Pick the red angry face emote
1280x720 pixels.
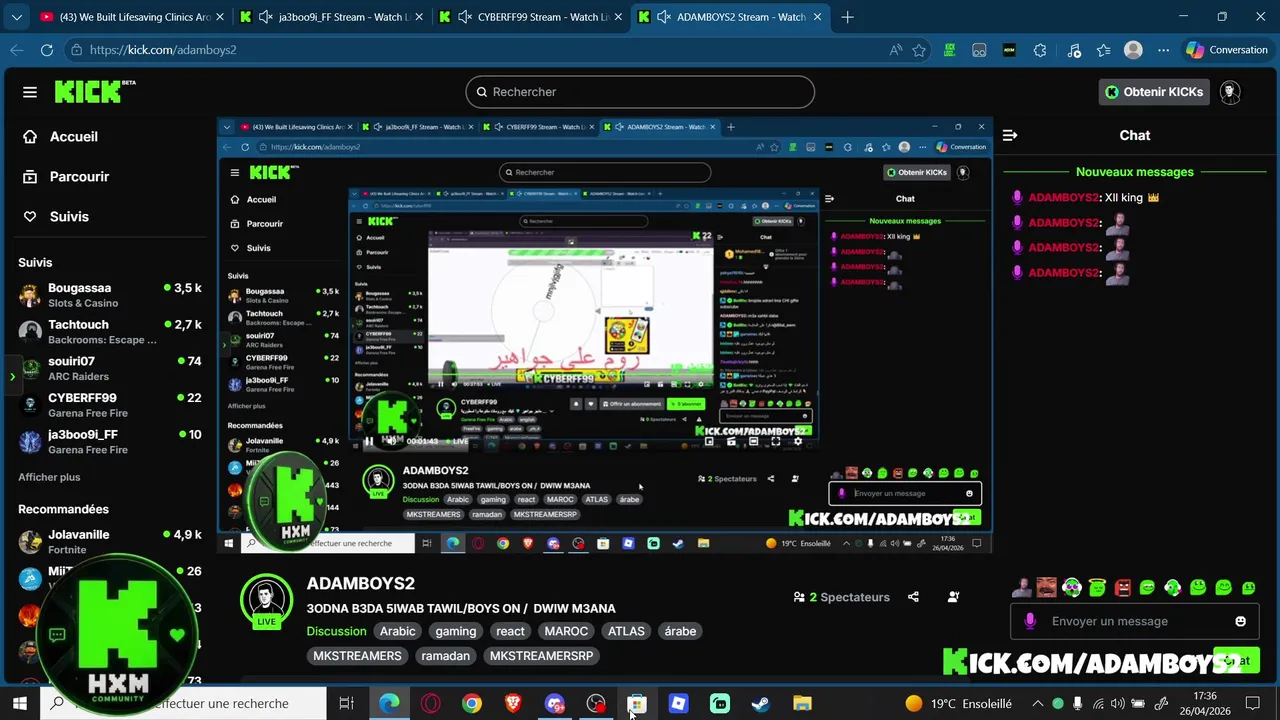1122,587
